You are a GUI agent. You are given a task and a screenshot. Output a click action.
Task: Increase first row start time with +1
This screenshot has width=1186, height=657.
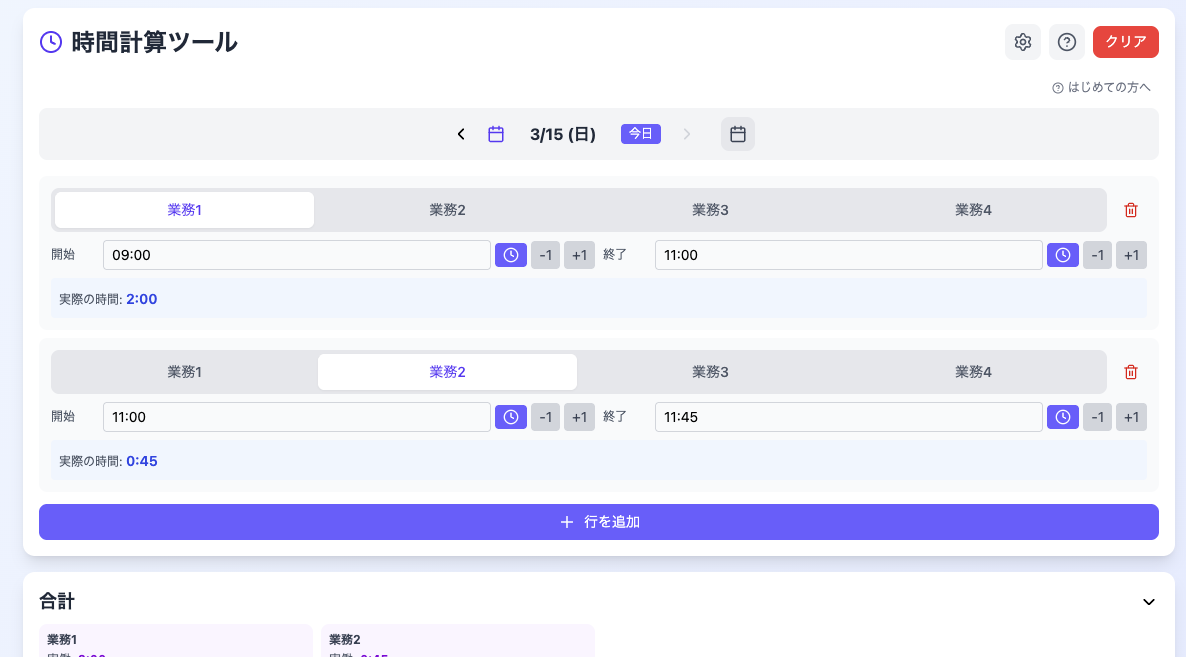[579, 255]
